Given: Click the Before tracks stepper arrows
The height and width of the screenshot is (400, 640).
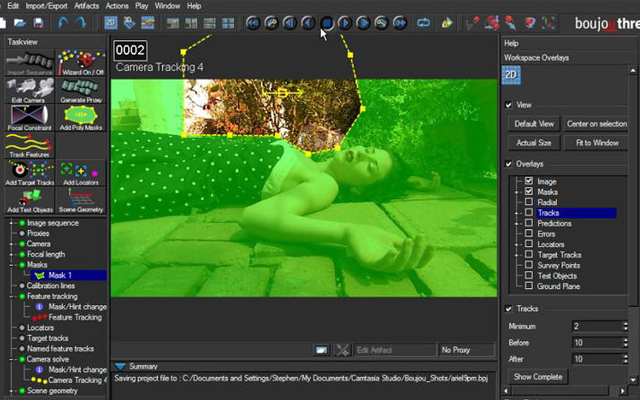Looking at the screenshot, I should (x=626, y=342).
